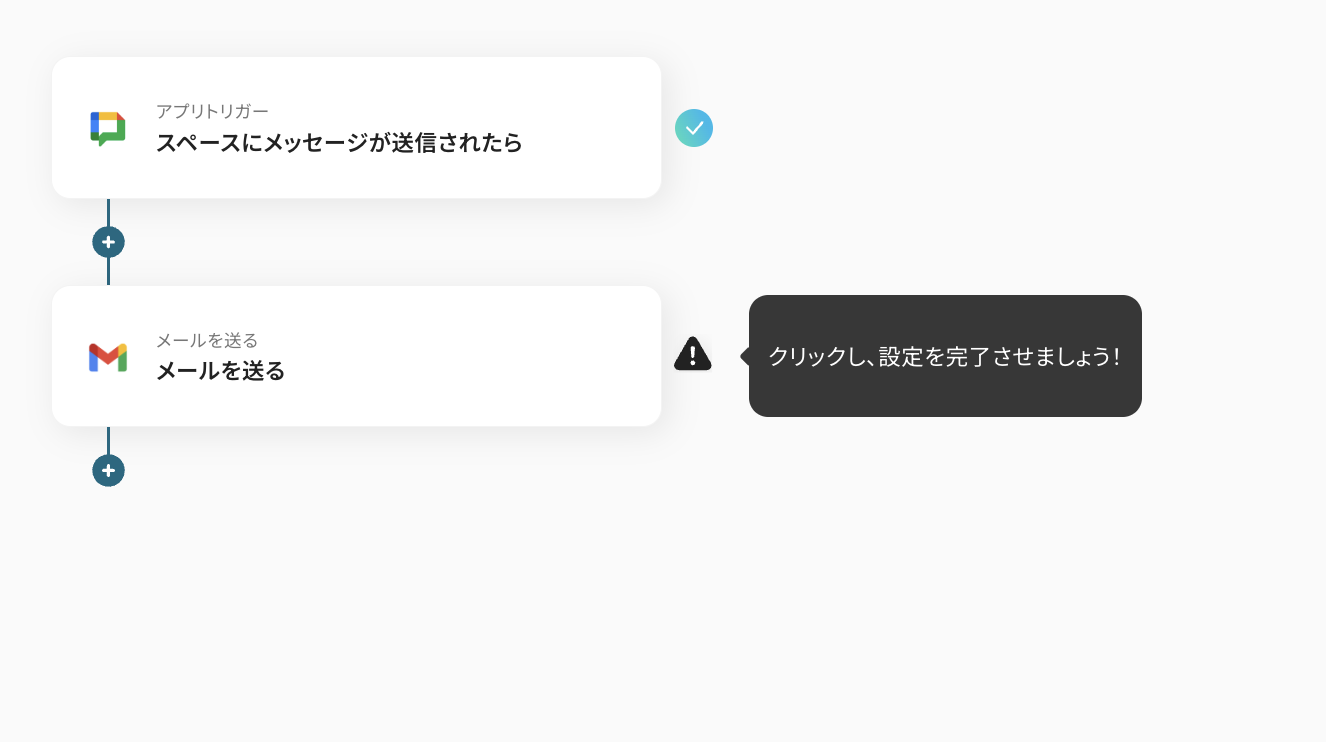
Task: Click the tooltip saying クリックし、設定を完了させましょう！
Action: (945, 356)
